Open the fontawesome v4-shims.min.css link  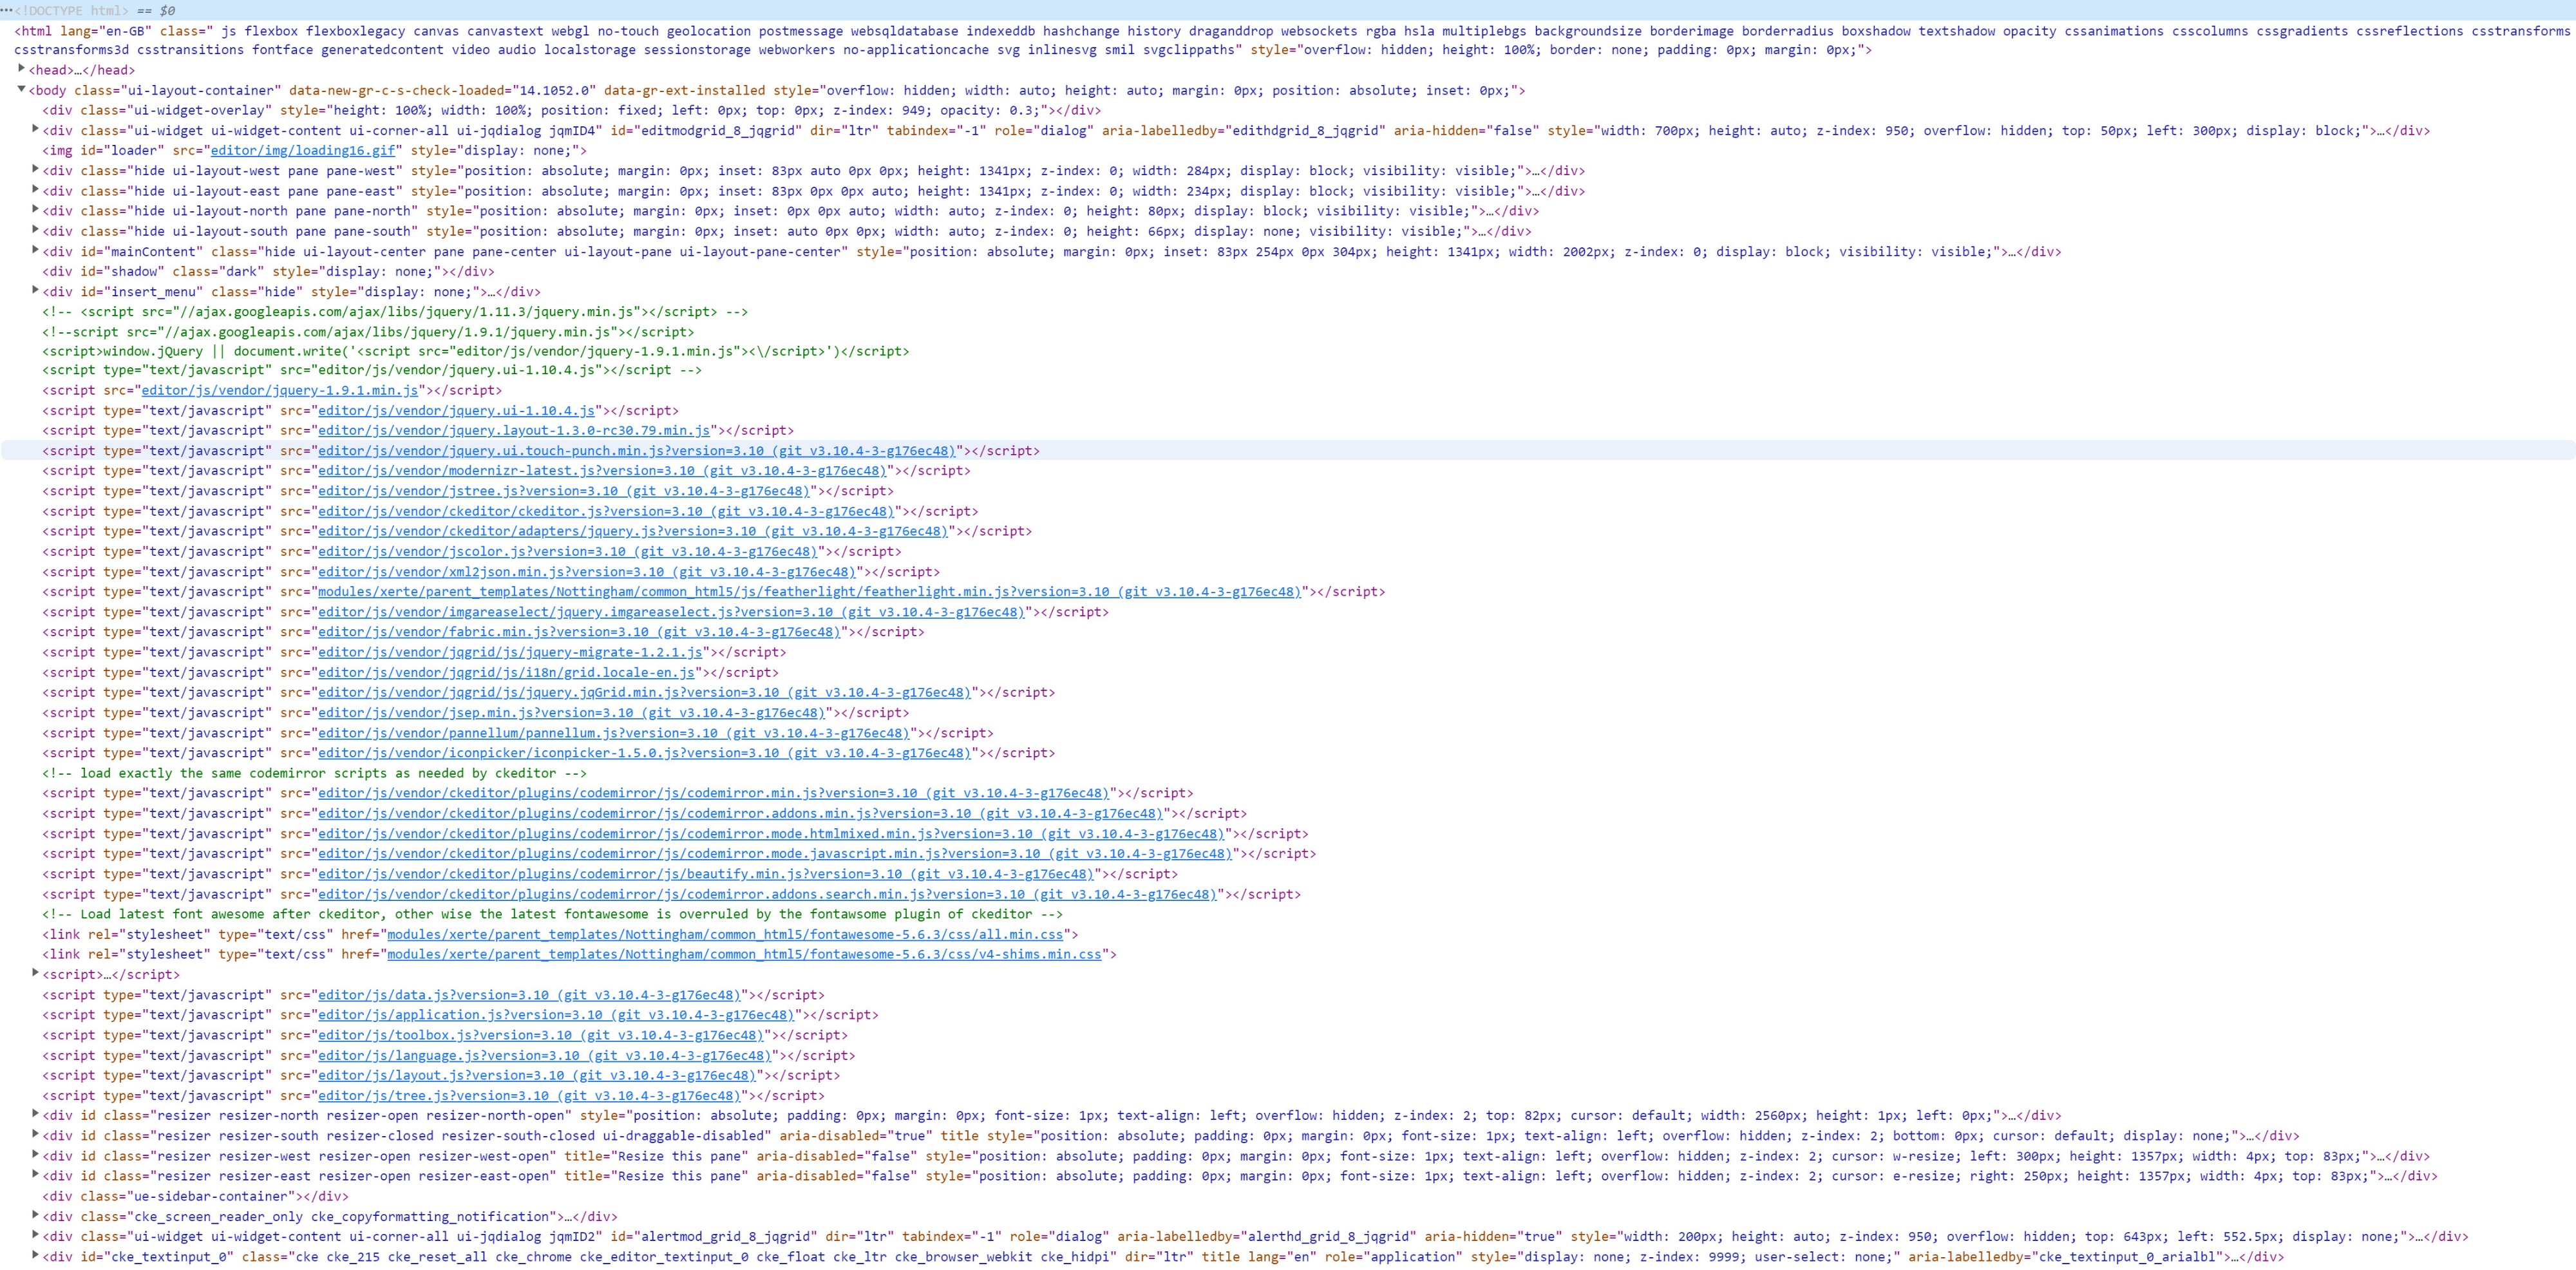point(744,954)
